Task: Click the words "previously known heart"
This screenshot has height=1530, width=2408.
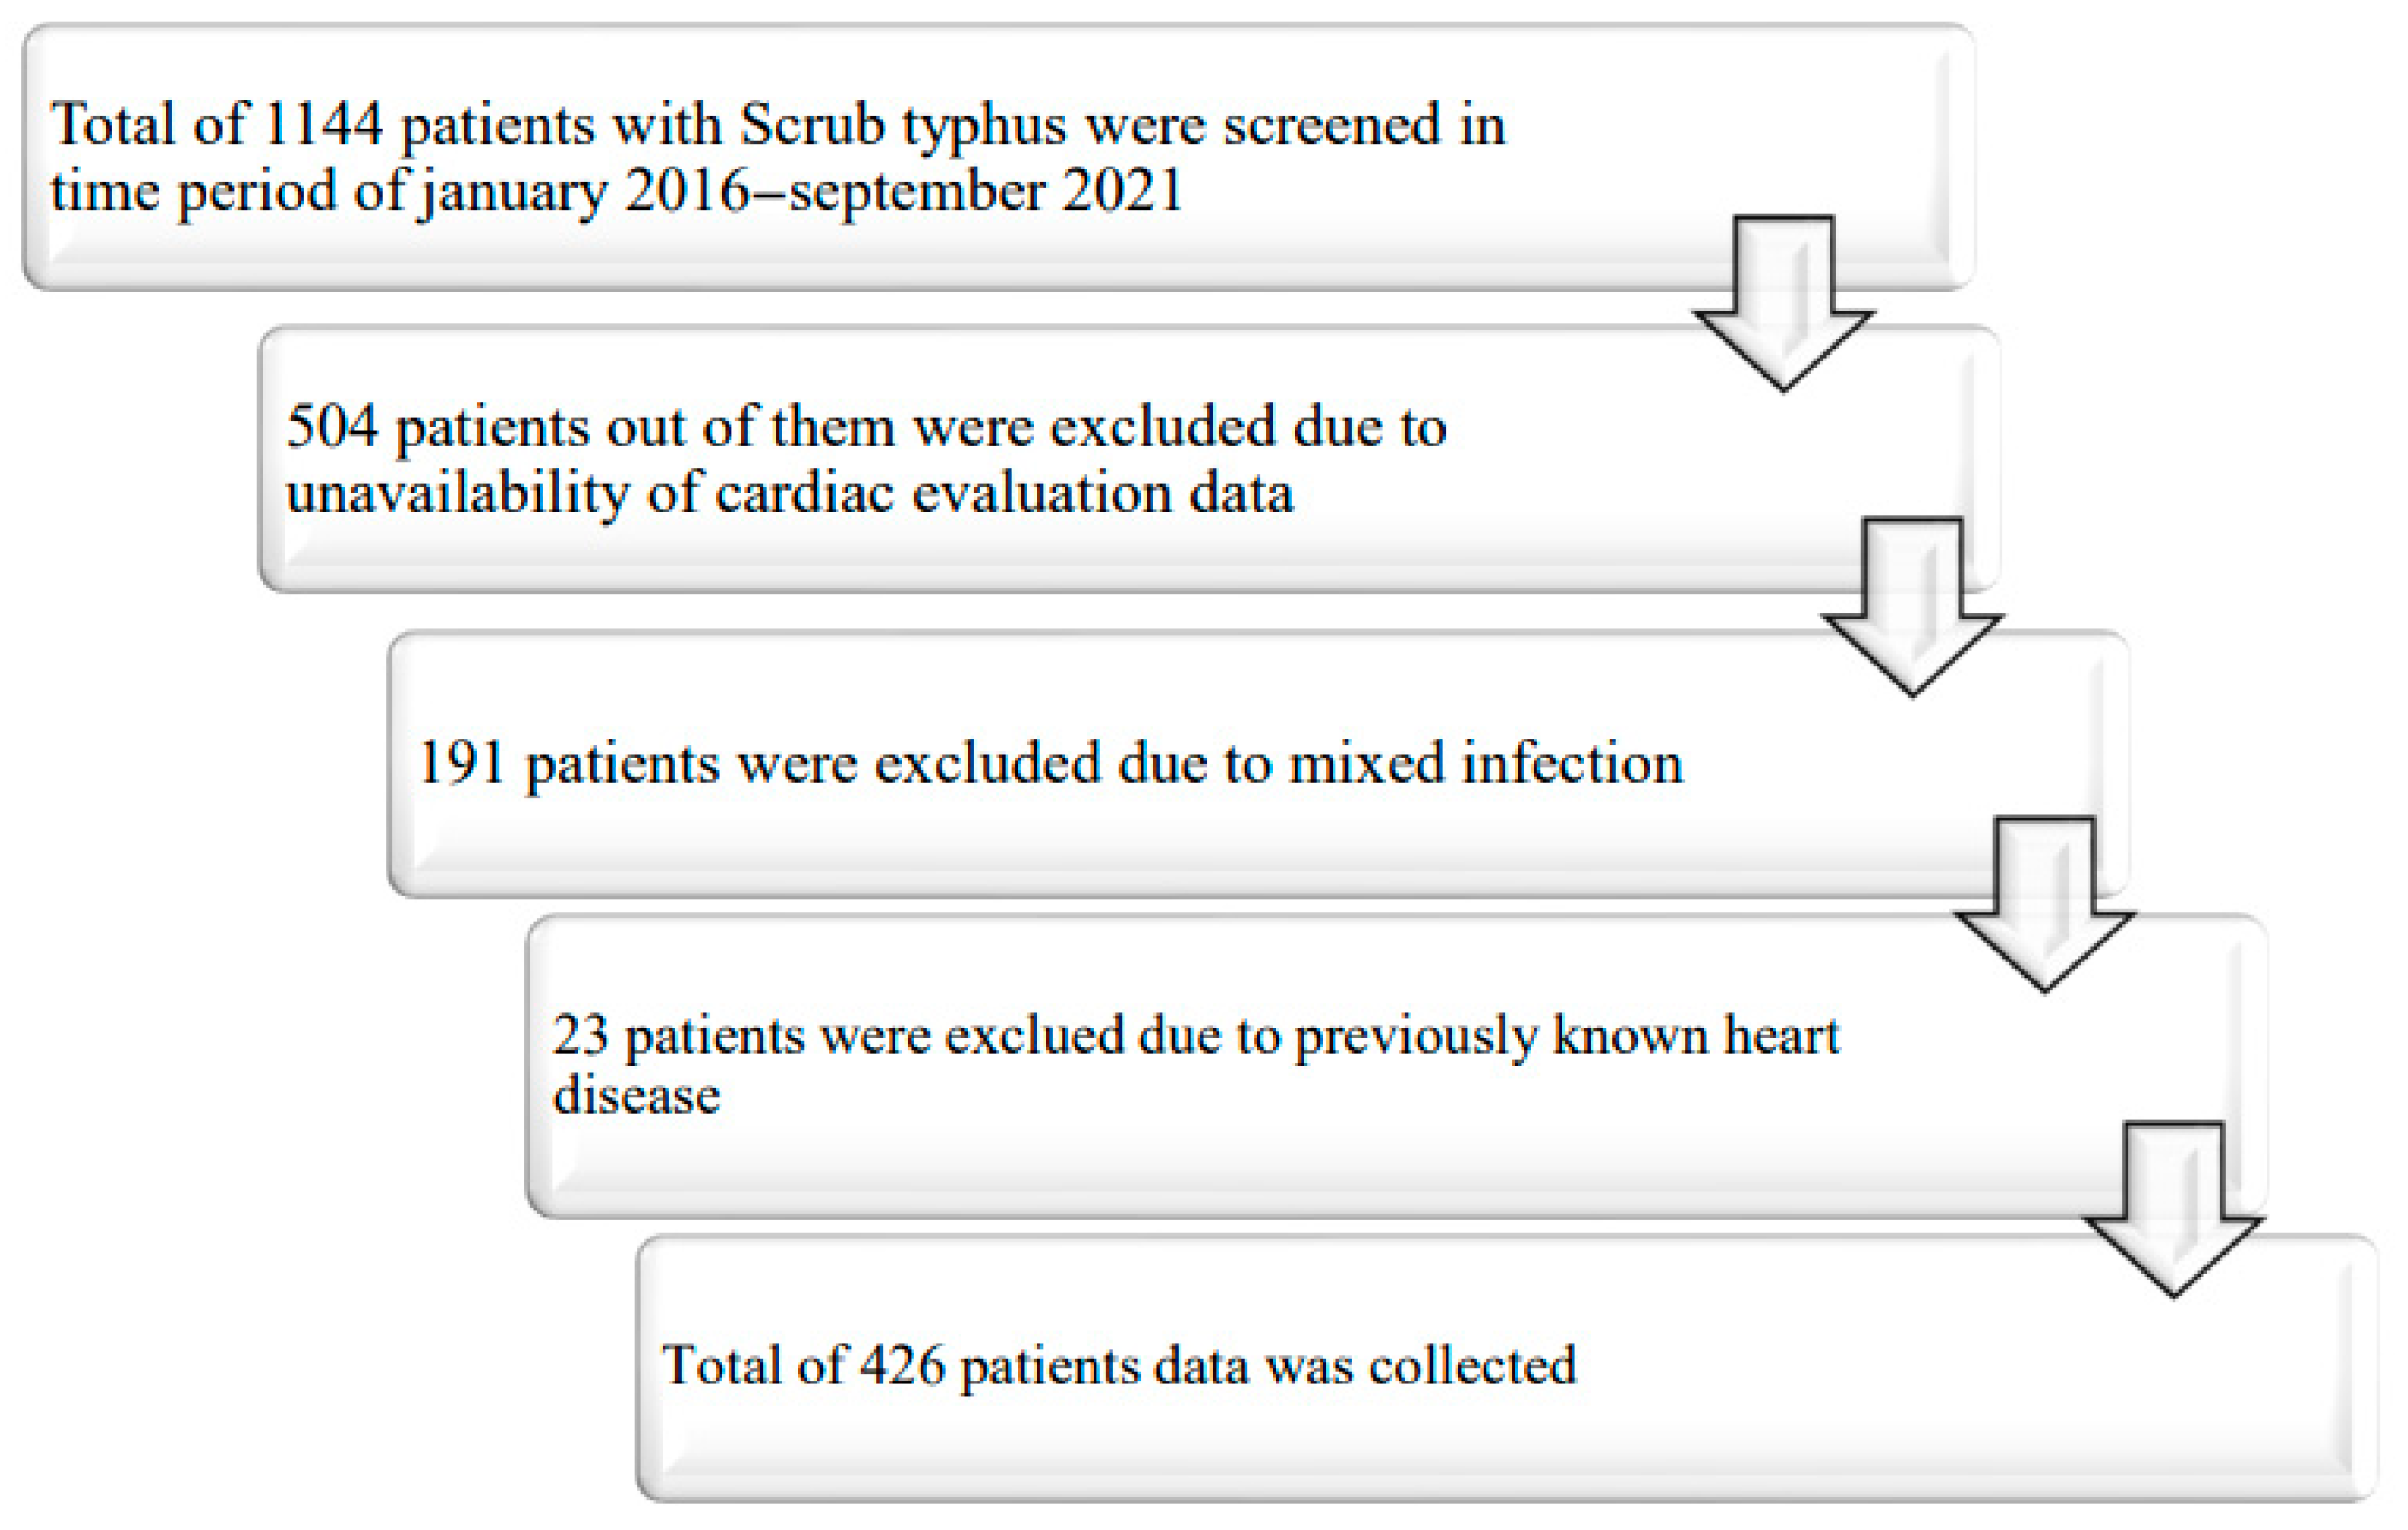Action: [1567, 1036]
